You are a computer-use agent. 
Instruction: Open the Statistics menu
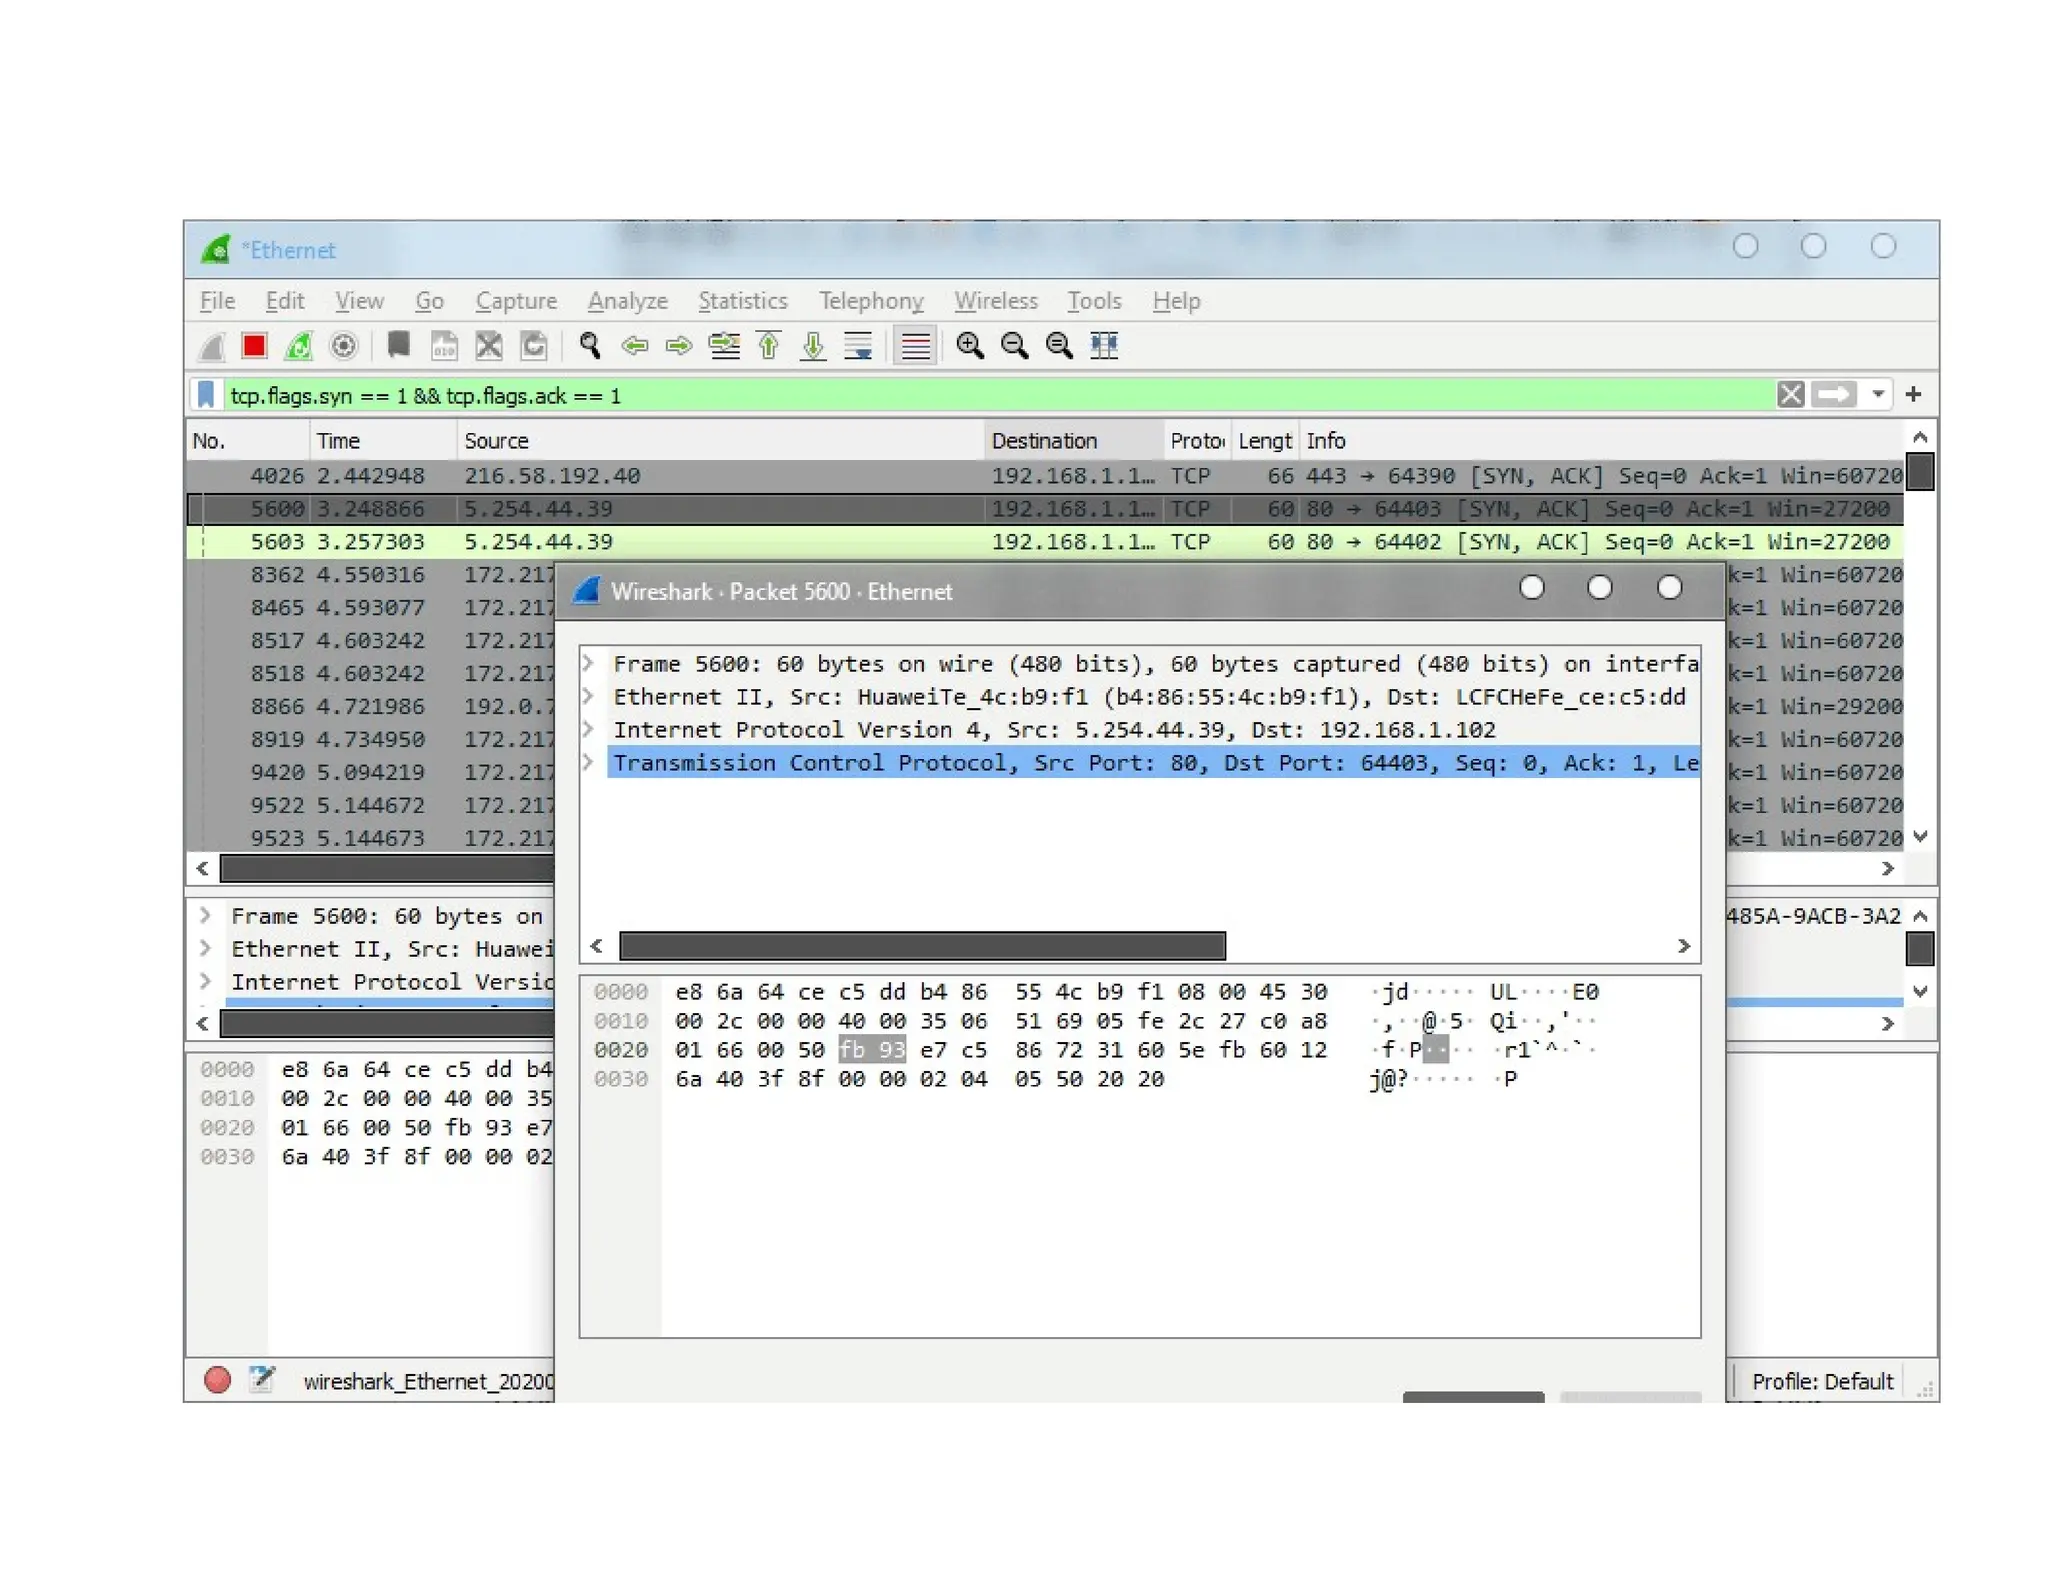(x=742, y=301)
